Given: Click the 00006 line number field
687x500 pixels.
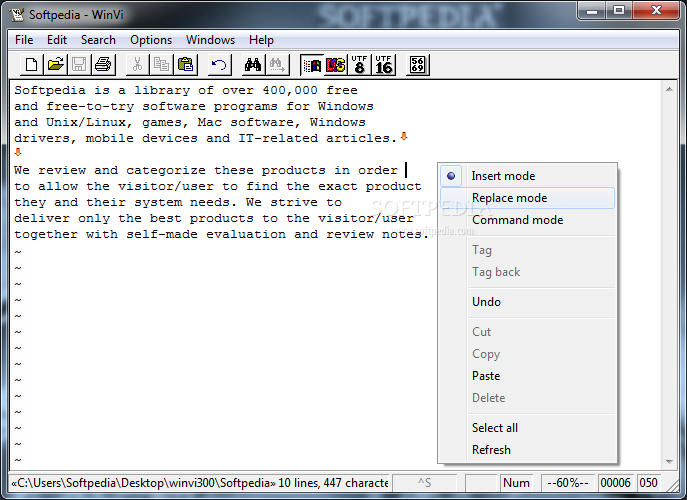Looking at the screenshot, I should pyautogui.click(x=616, y=483).
